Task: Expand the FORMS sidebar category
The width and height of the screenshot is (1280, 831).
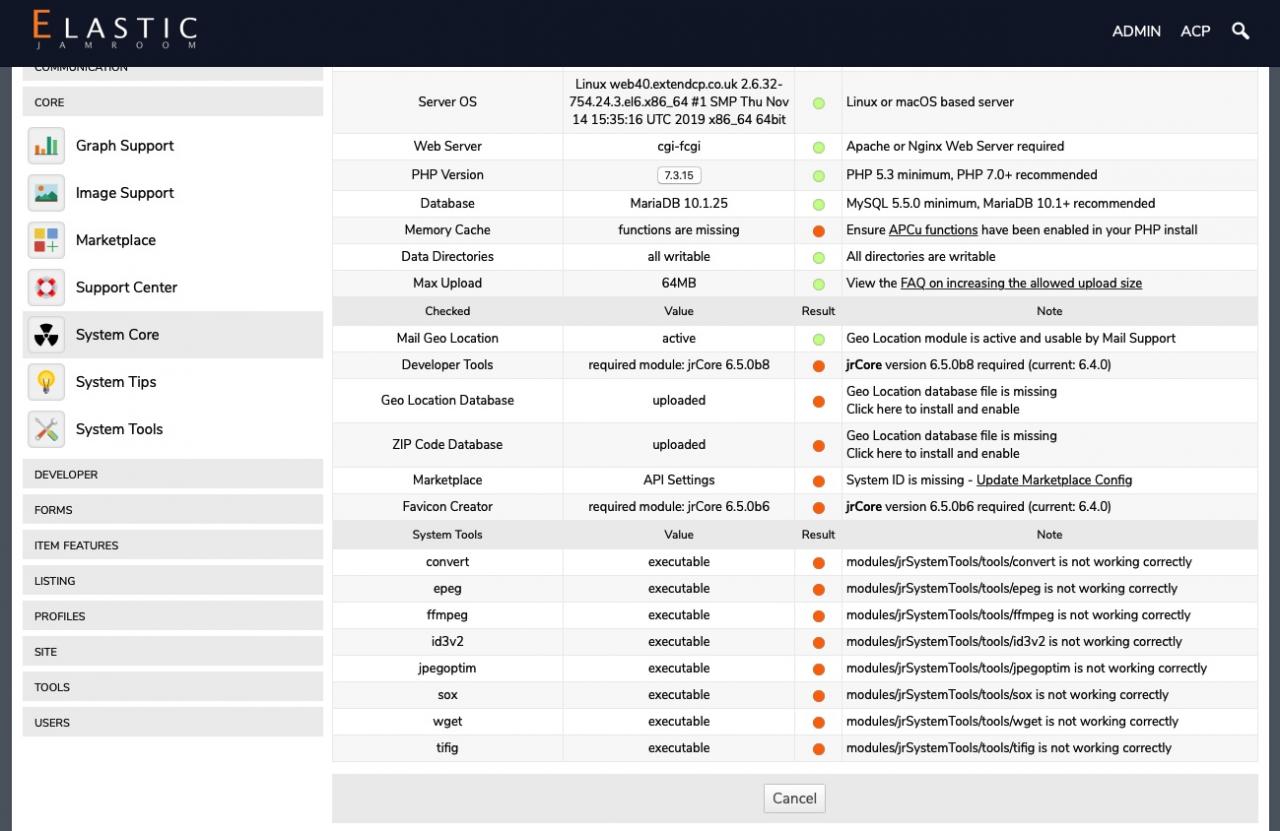Action: pos(172,510)
